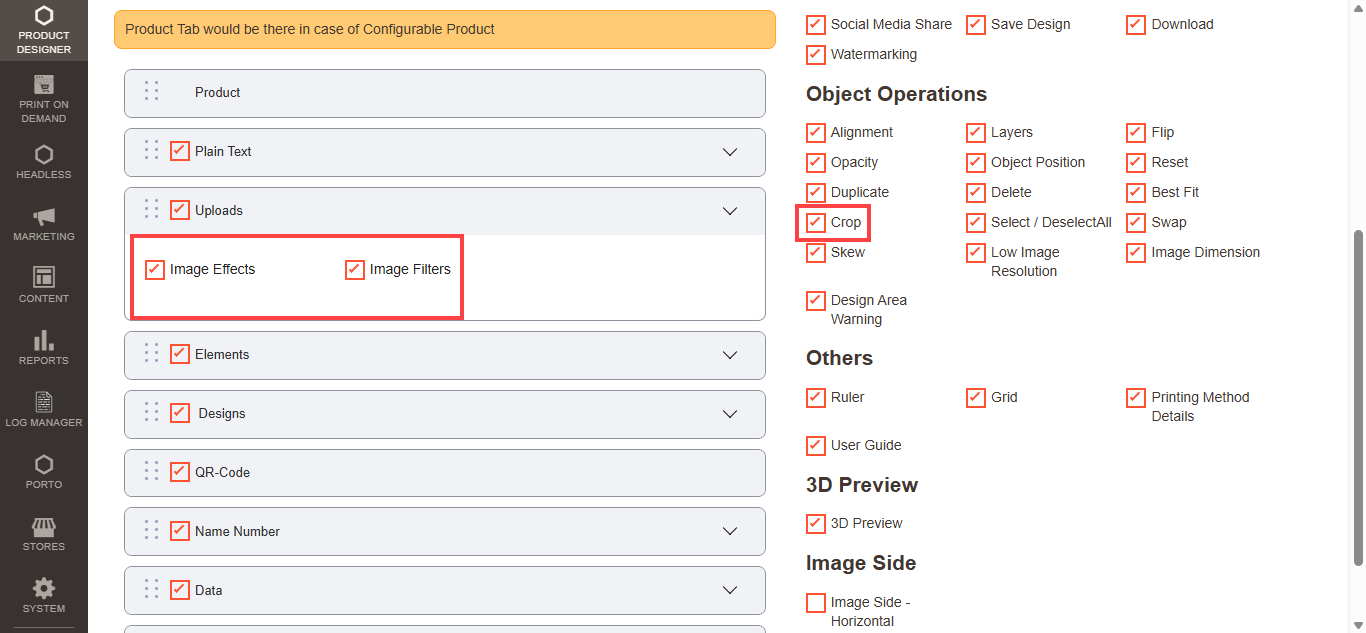The height and width of the screenshot is (633, 1366).
Task: Open the Stores storefront icon
Action: click(44, 527)
